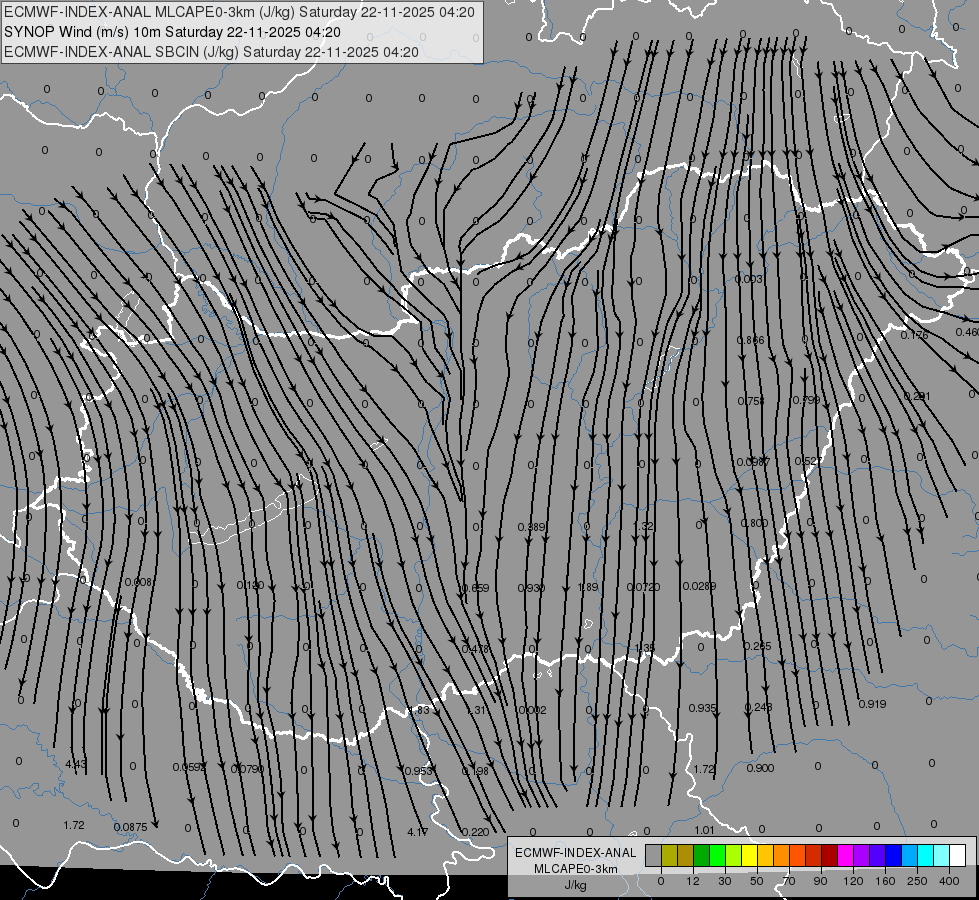
Task: Select the pure blue legend swatch
Action: point(893,855)
